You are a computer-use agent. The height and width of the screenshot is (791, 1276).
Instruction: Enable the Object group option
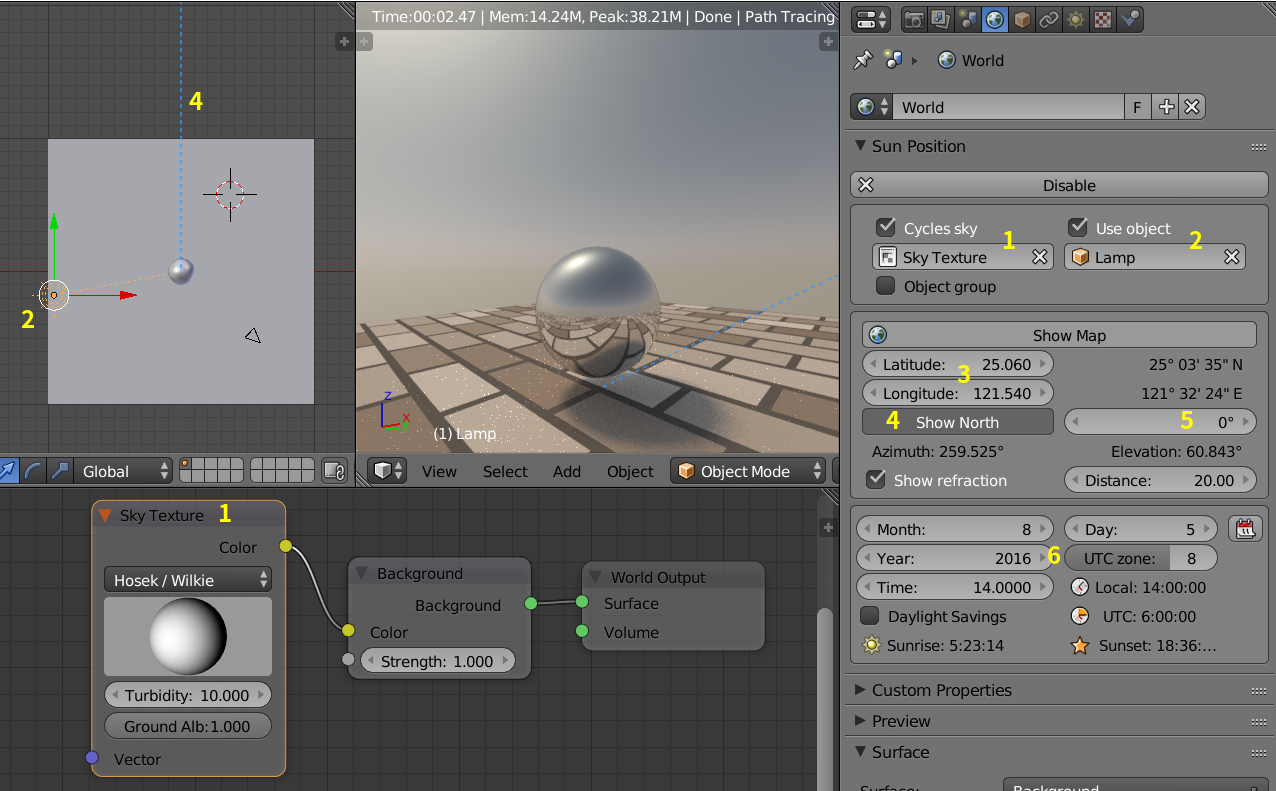(885, 286)
